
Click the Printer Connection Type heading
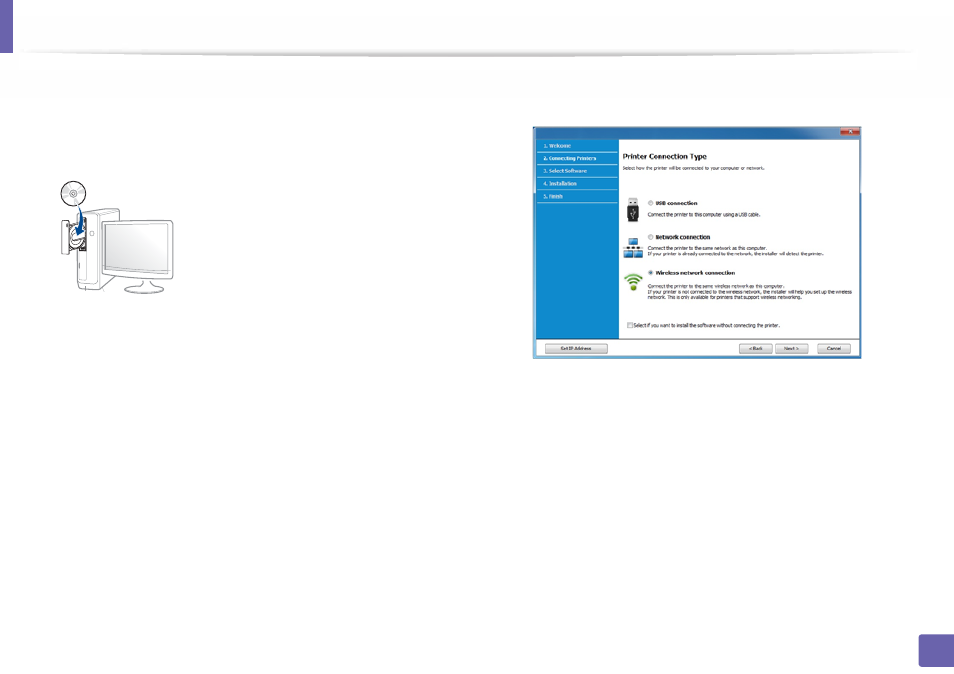[x=664, y=156]
